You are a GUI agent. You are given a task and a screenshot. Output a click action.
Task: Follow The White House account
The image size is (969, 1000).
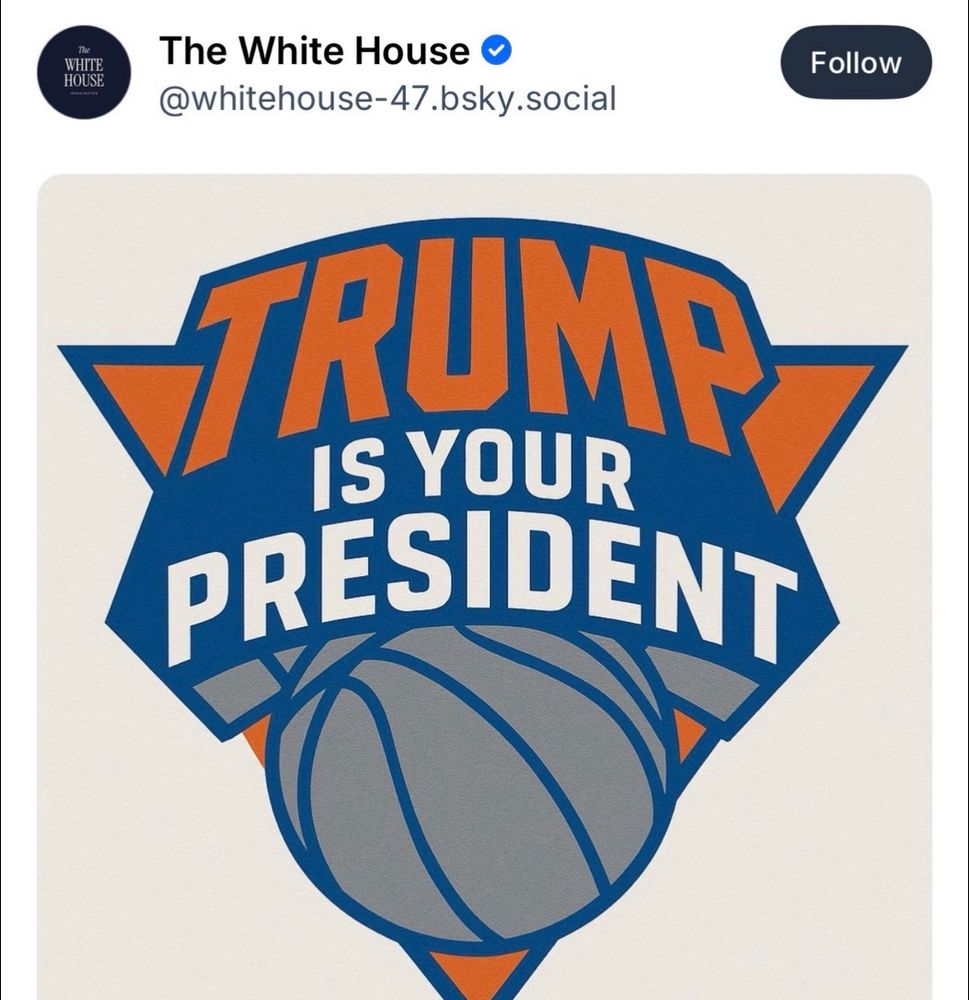[x=855, y=62]
